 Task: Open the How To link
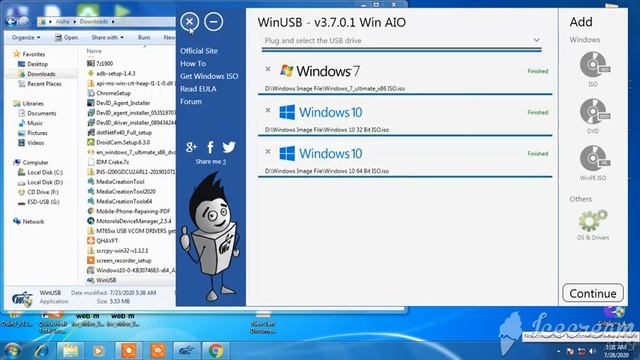coord(193,64)
